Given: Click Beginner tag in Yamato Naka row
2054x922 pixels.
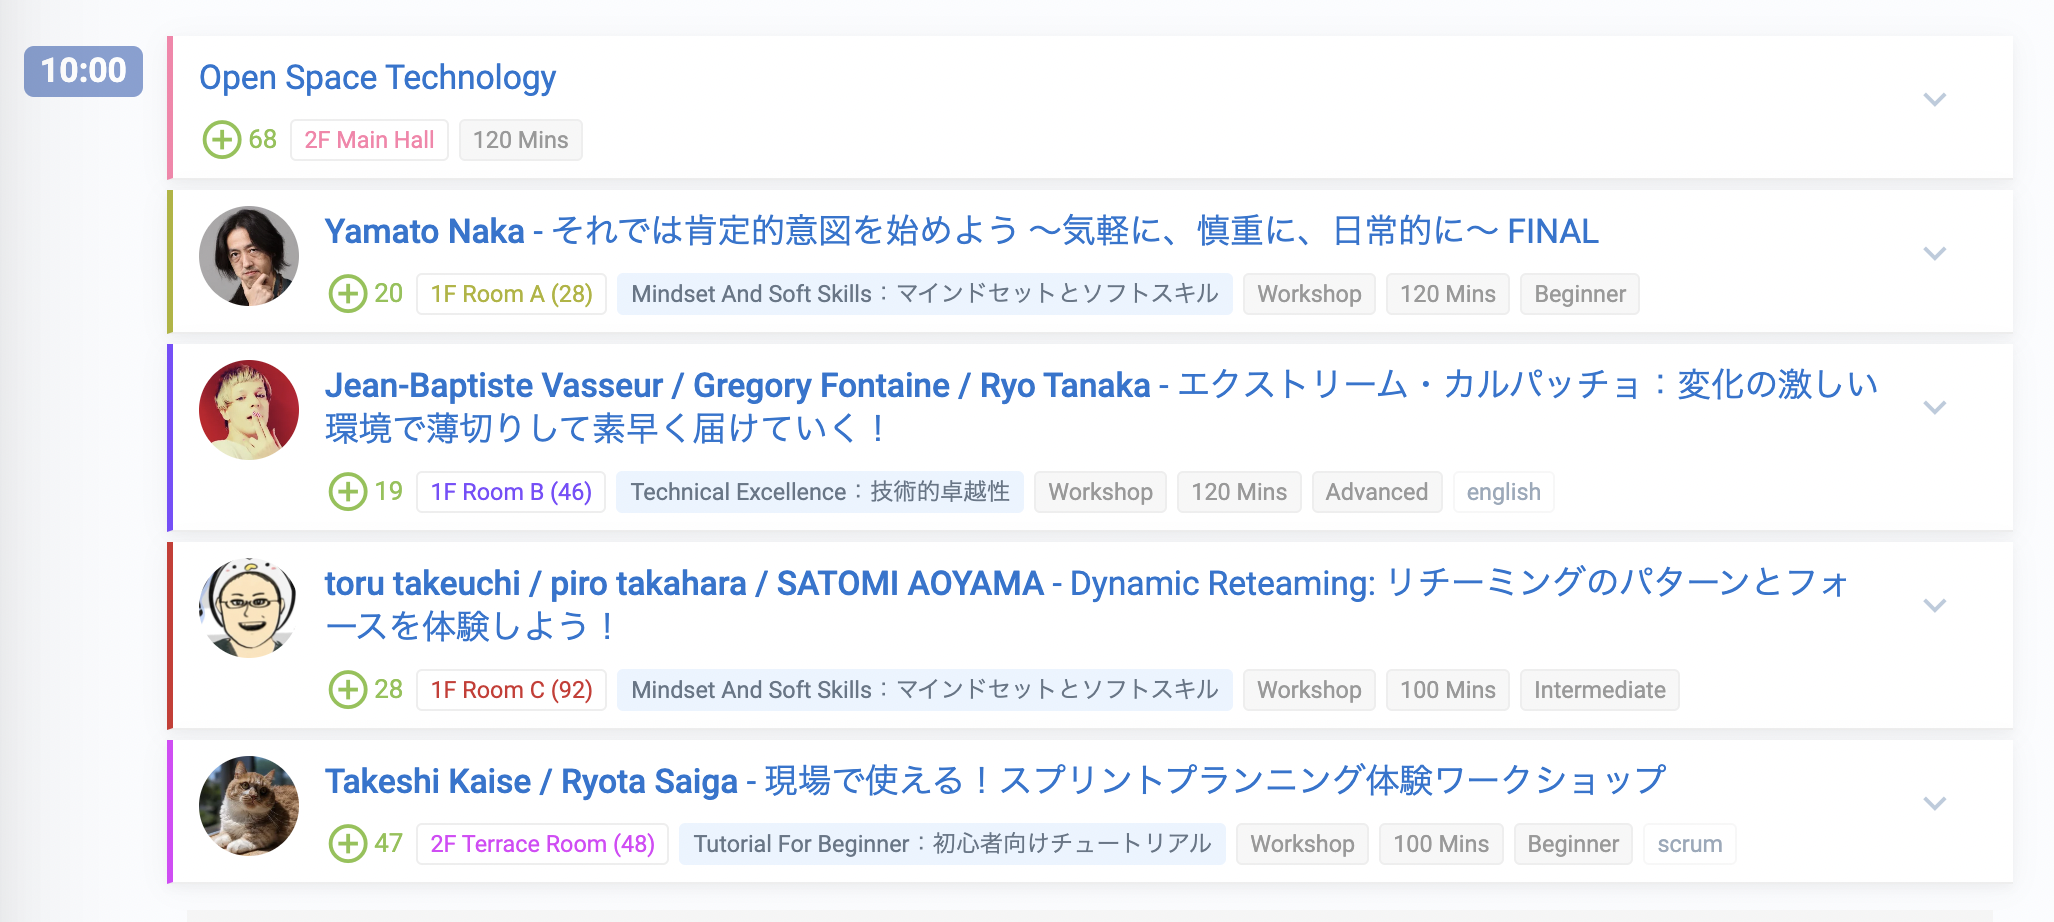Looking at the screenshot, I should [x=1580, y=294].
